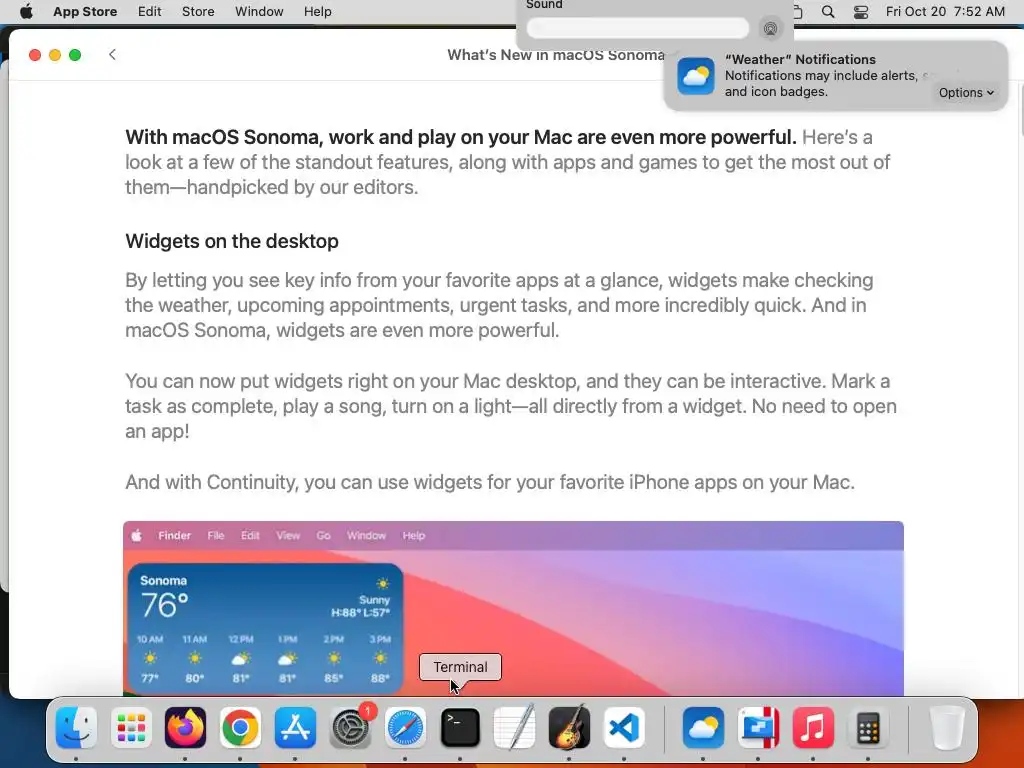
Task: Click the "What's New in macOS Sonoma" title
Action: [556, 55]
